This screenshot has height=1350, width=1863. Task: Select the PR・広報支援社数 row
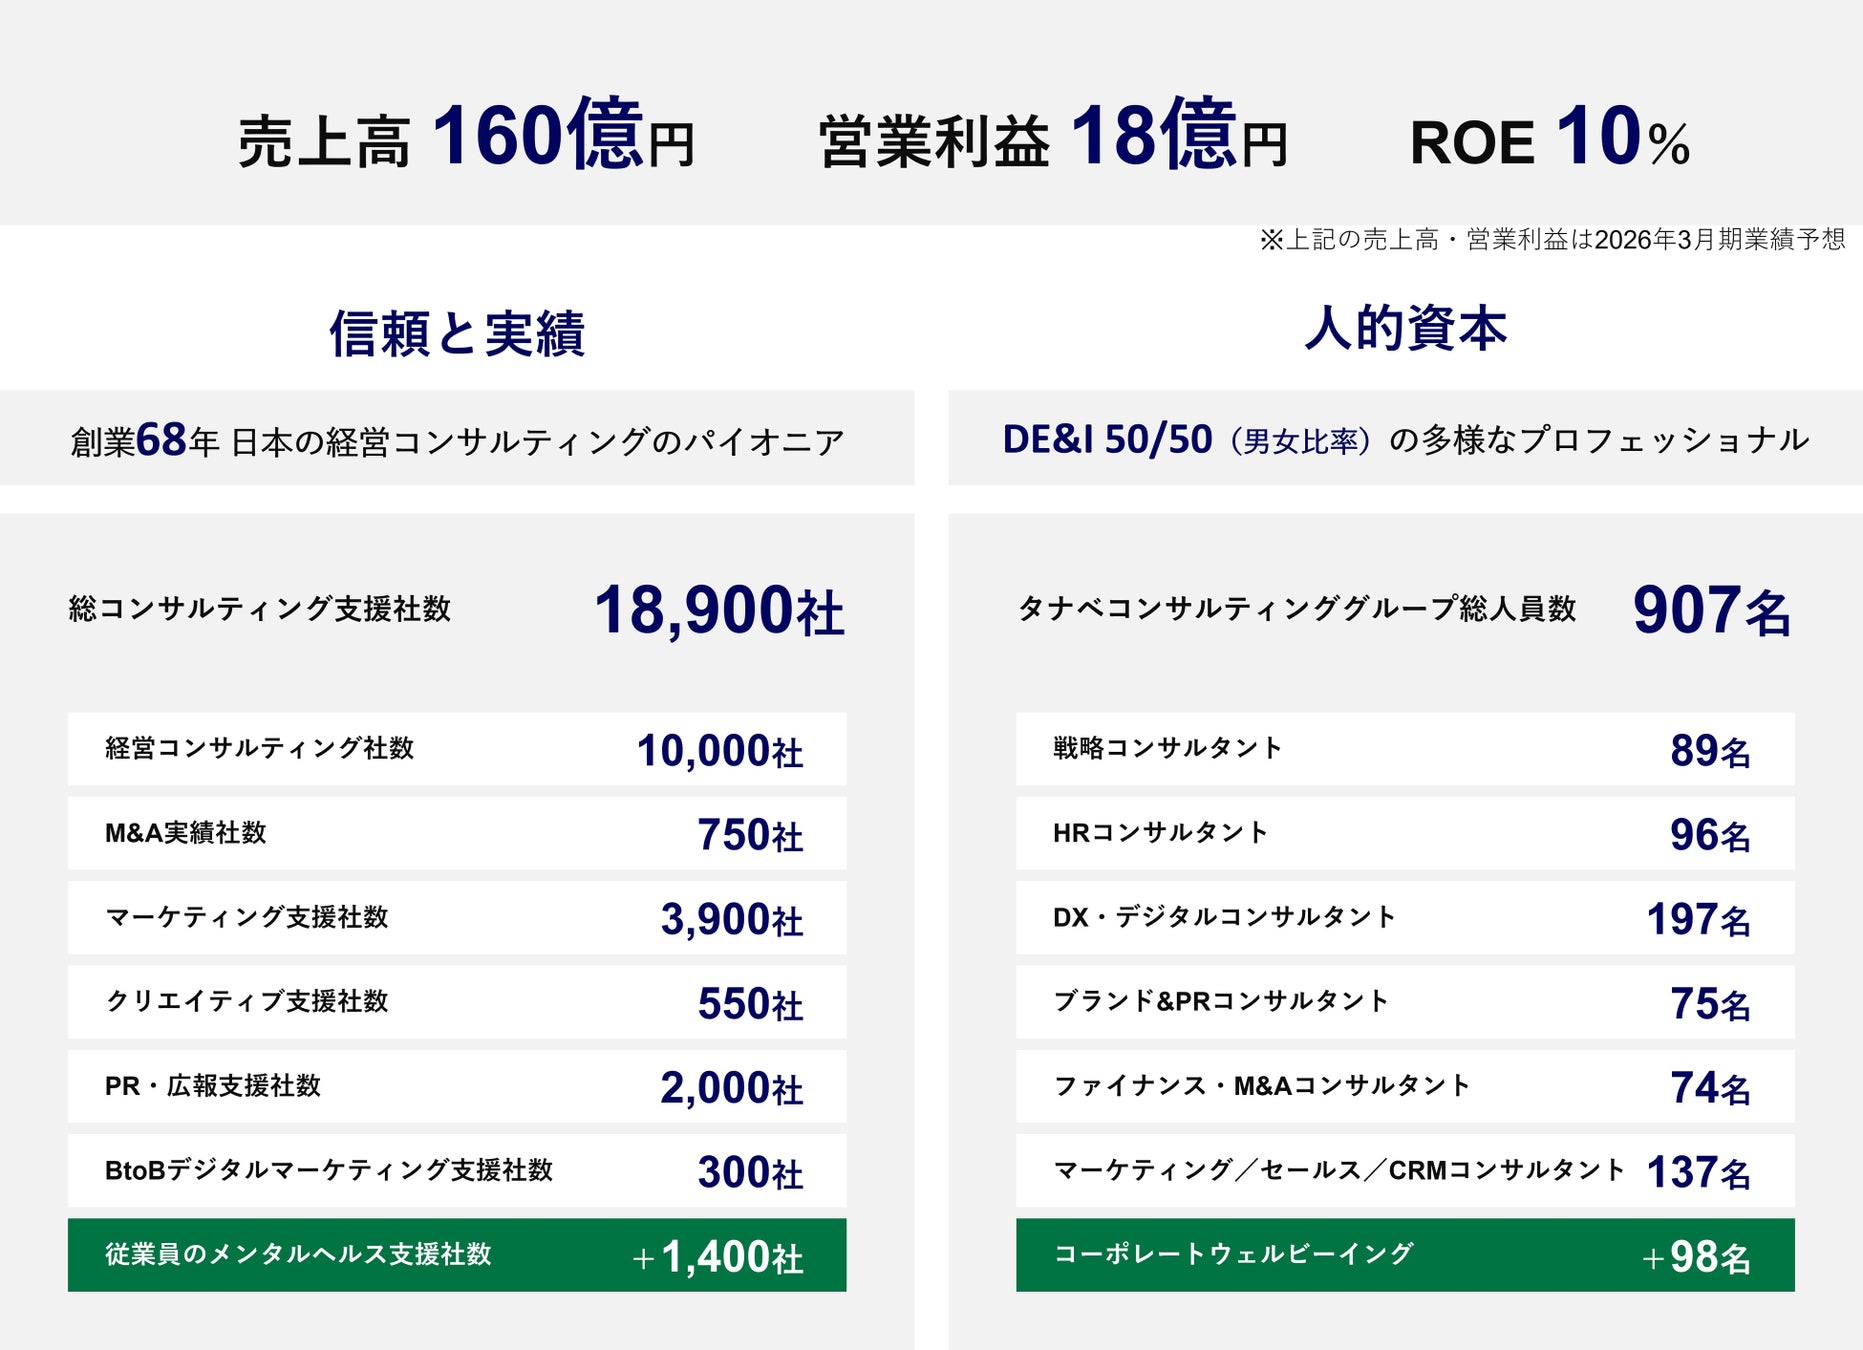[x=457, y=1086]
